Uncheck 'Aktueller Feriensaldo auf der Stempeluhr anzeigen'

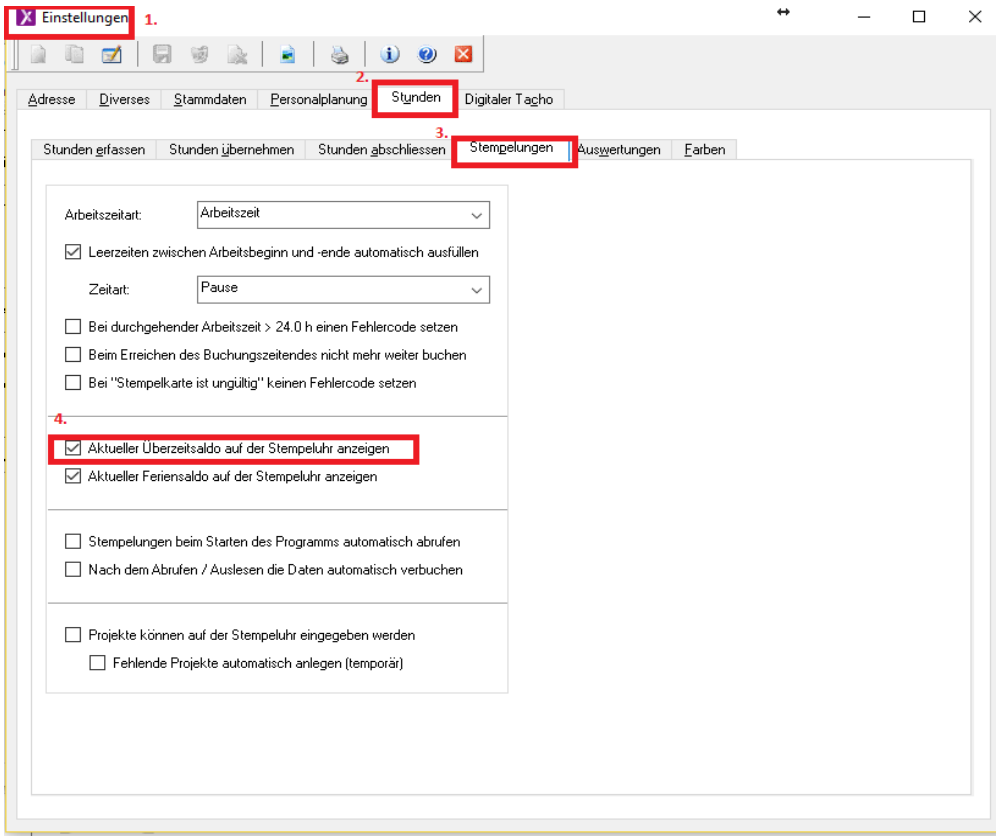pyautogui.click(x=73, y=477)
